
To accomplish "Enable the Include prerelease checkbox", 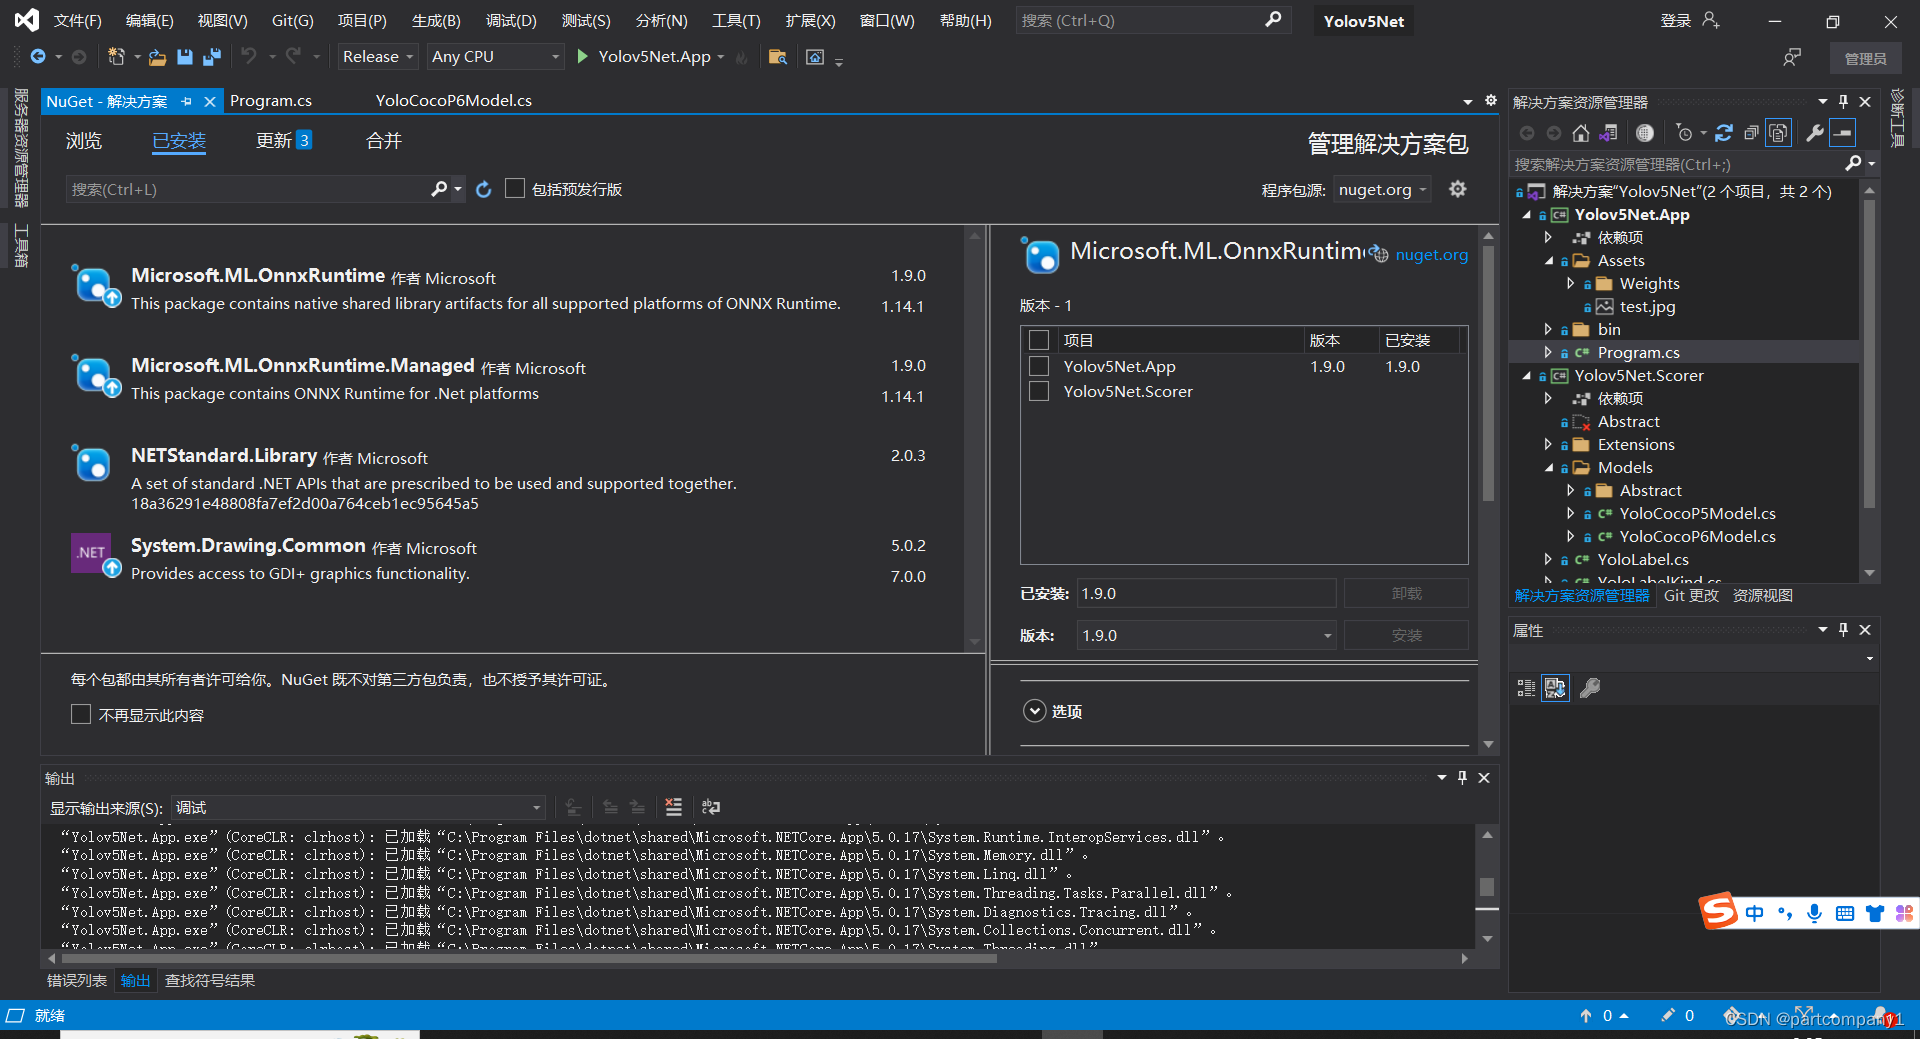I will click(x=515, y=189).
